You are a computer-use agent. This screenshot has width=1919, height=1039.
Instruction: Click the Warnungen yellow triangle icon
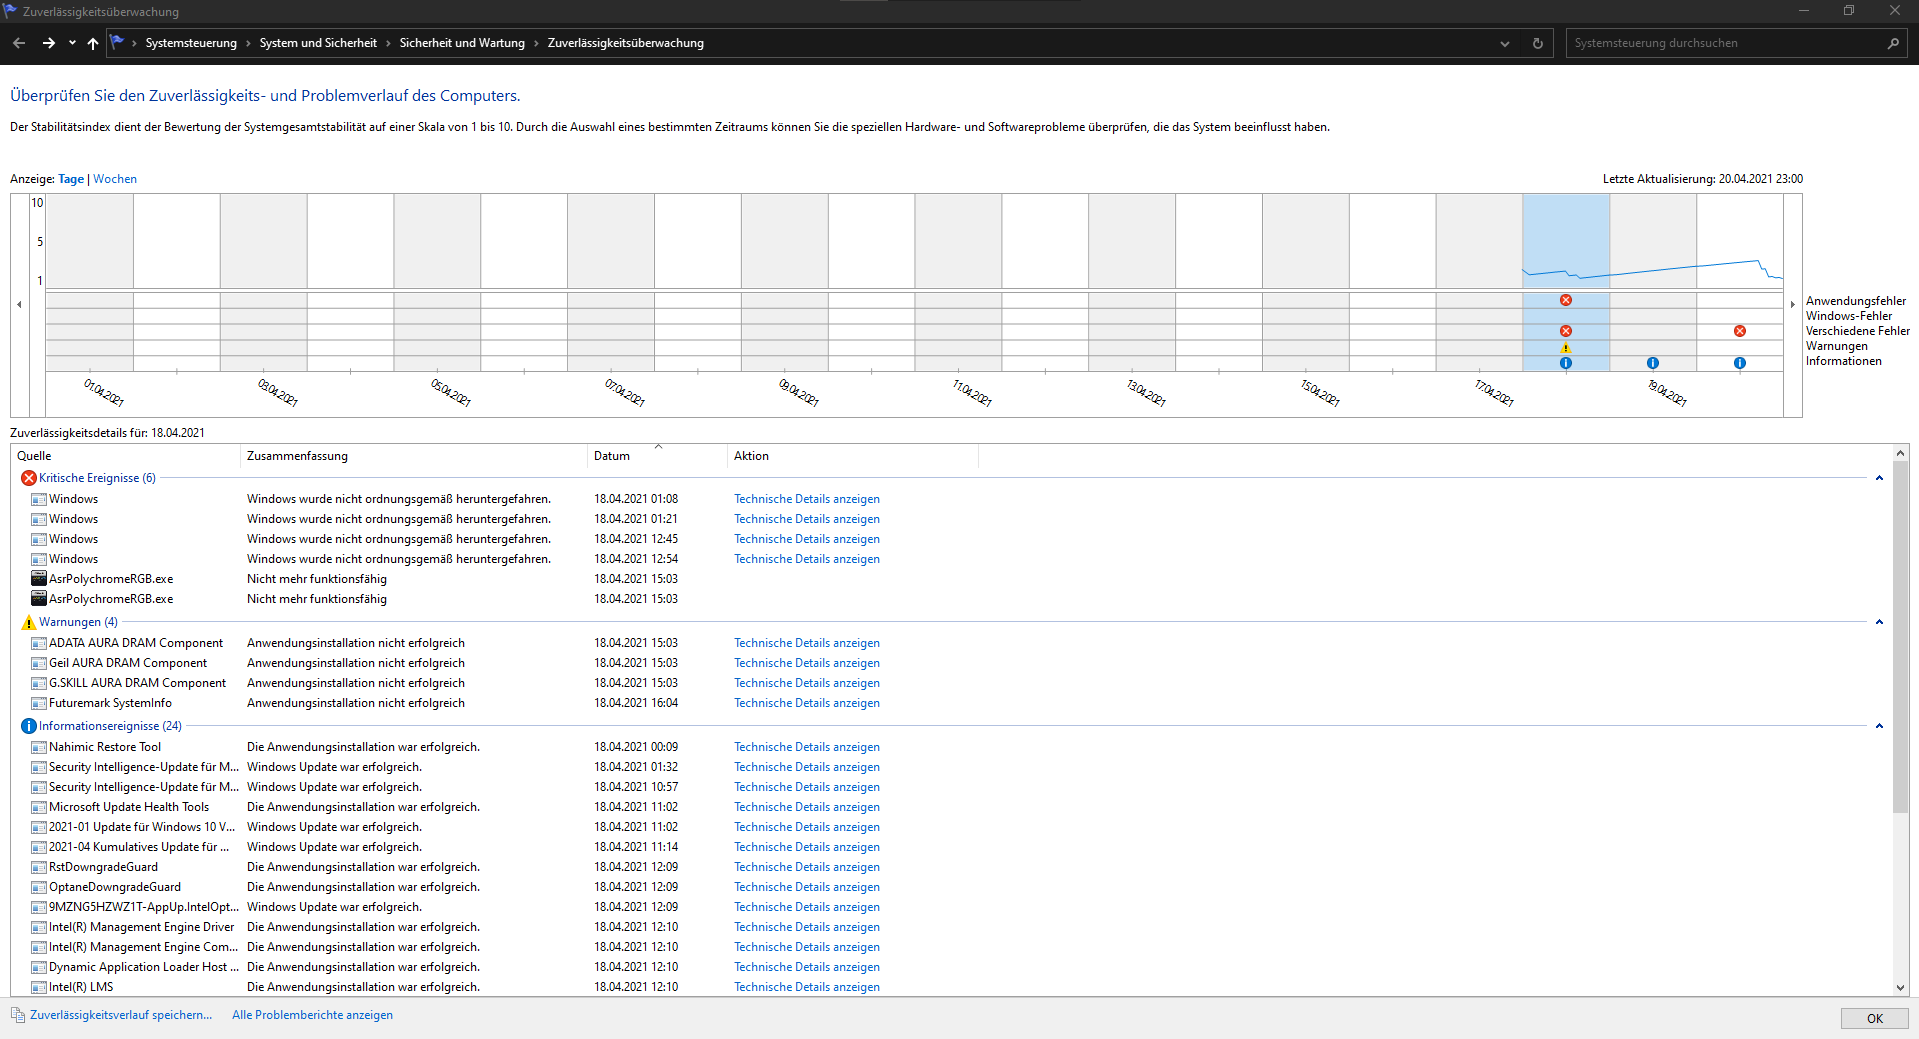[29, 622]
